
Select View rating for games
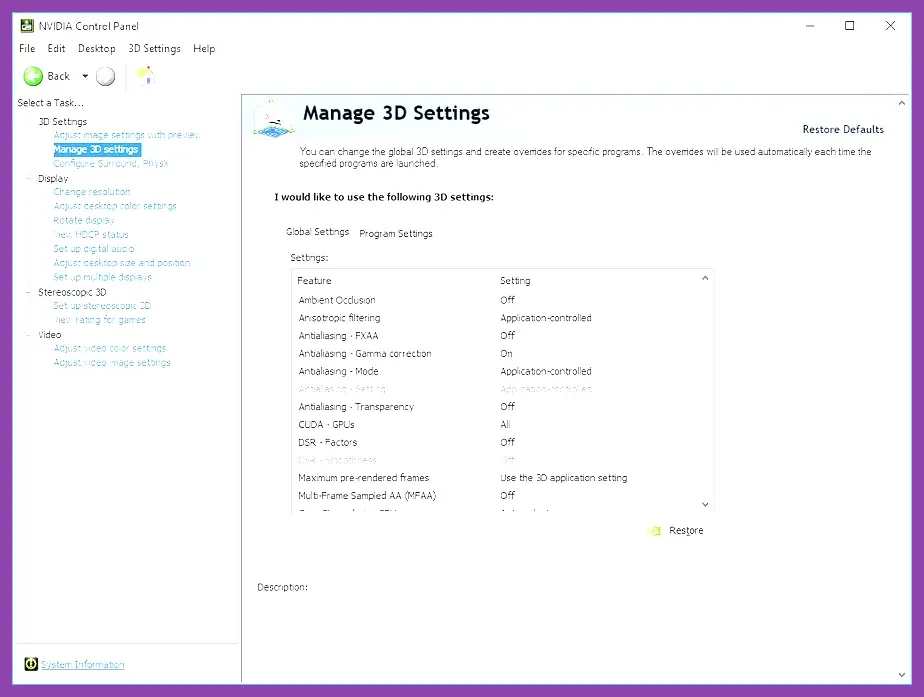(100, 320)
